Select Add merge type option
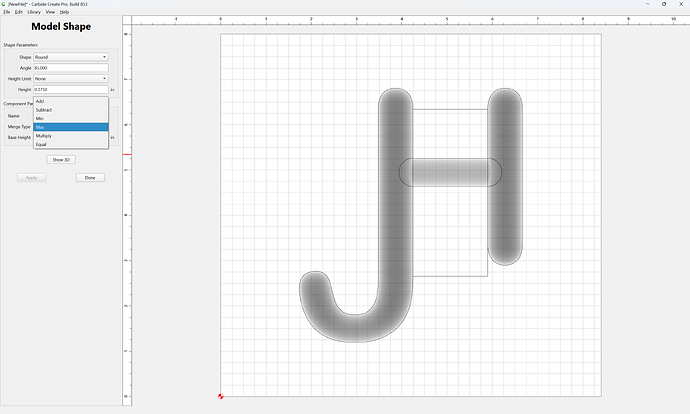This screenshot has height=414, width=690. (x=71, y=101)
